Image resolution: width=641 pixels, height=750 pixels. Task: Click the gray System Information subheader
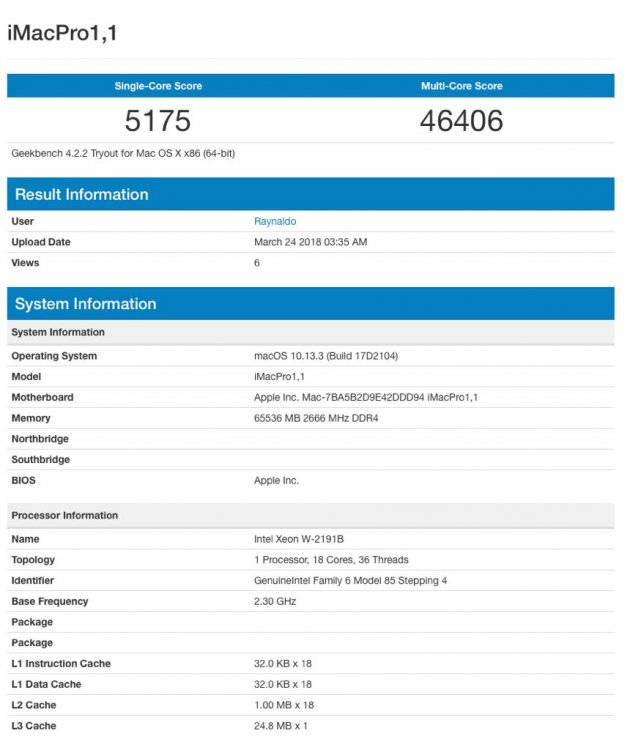[x=310, y=332]
